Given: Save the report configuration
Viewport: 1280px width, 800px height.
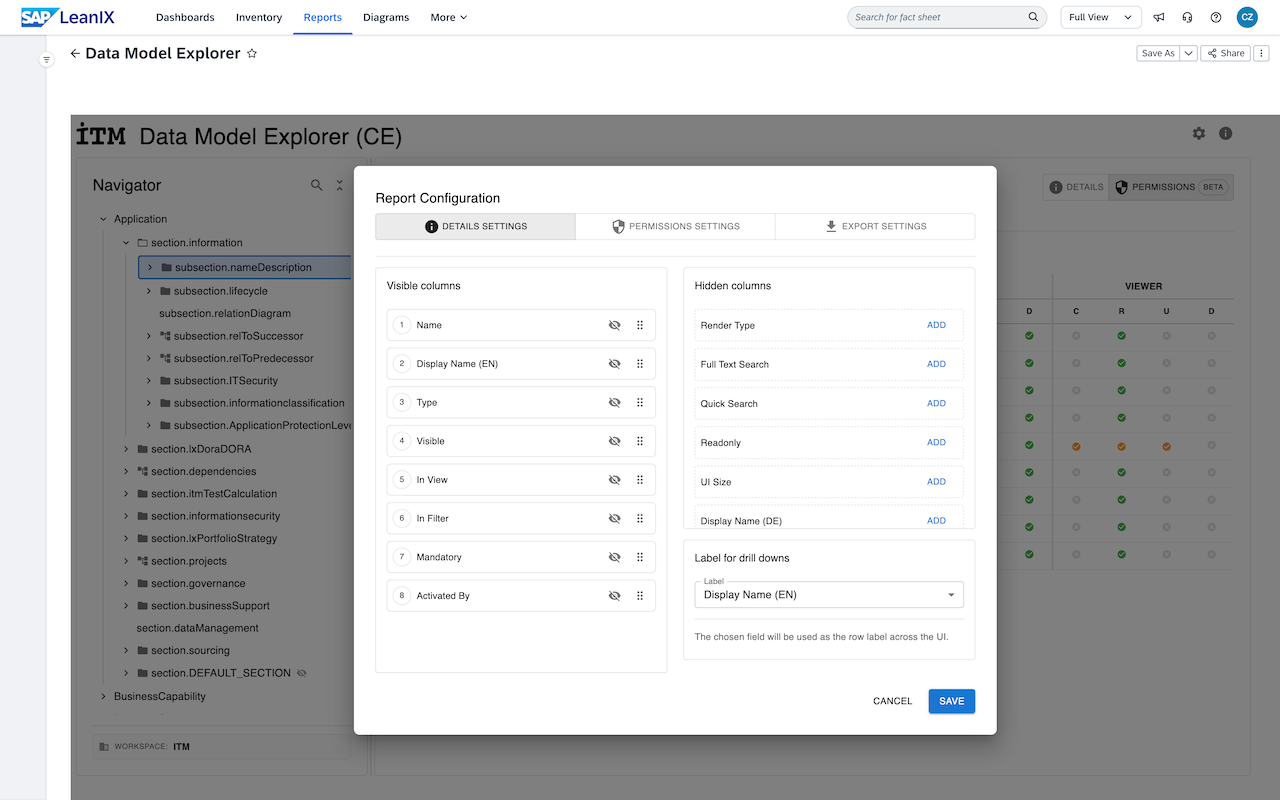Looking at the screenshot, I should (951, 701).
